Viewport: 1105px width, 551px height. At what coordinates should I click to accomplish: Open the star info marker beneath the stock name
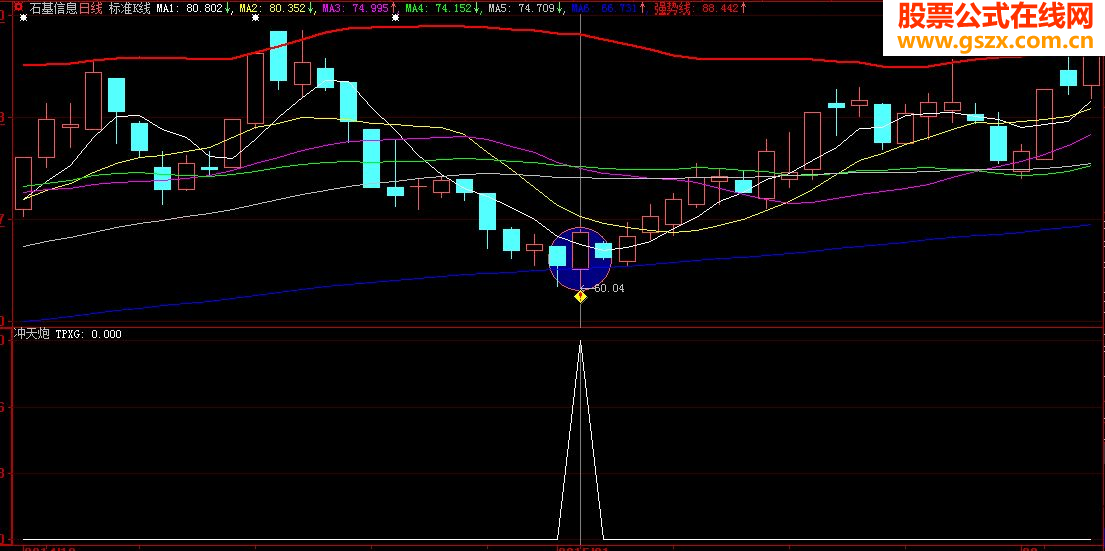pos(23,18)
